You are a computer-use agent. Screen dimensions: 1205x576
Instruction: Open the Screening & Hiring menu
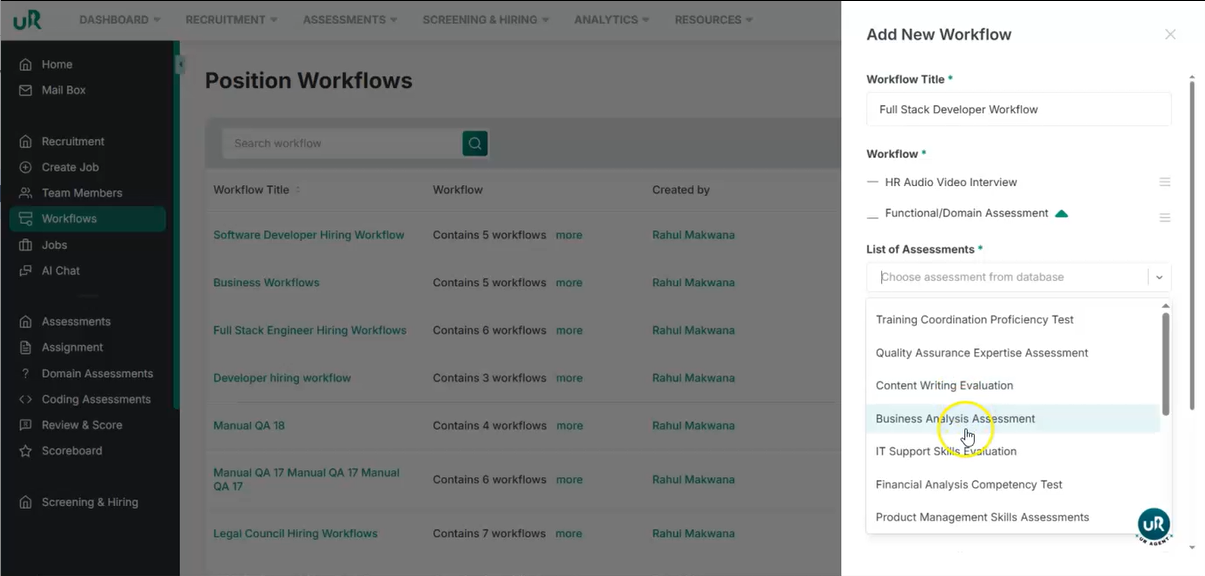(485, 19)
